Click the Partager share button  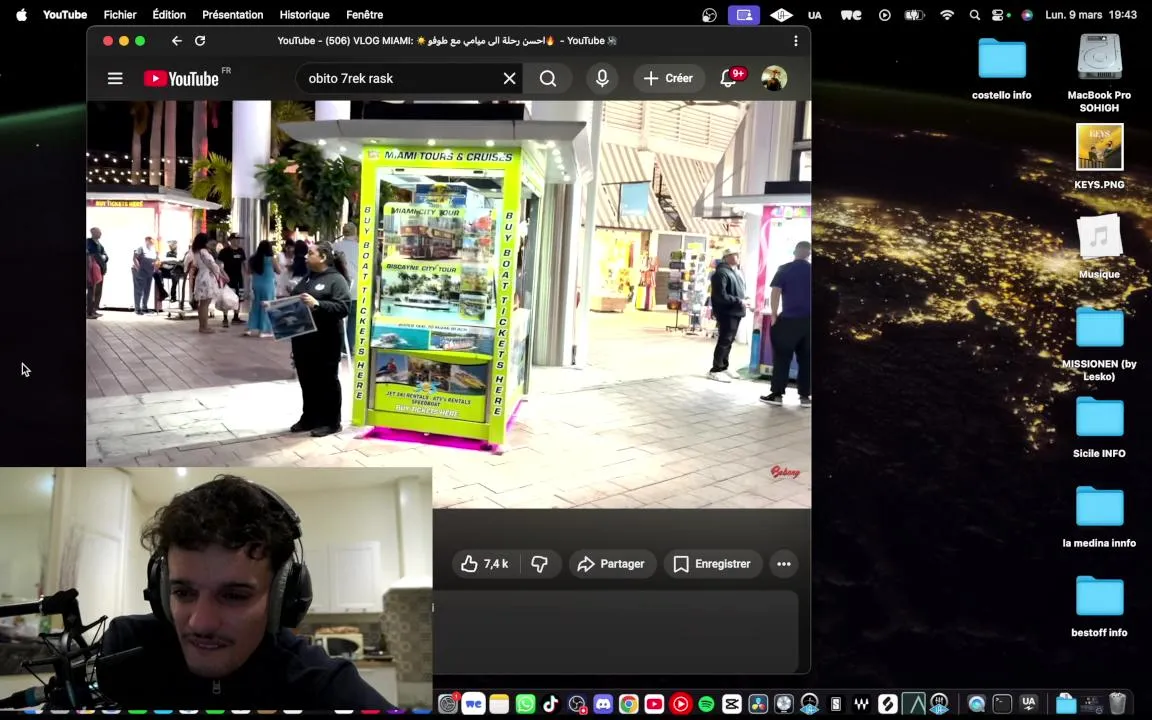[x=612, y=564]
